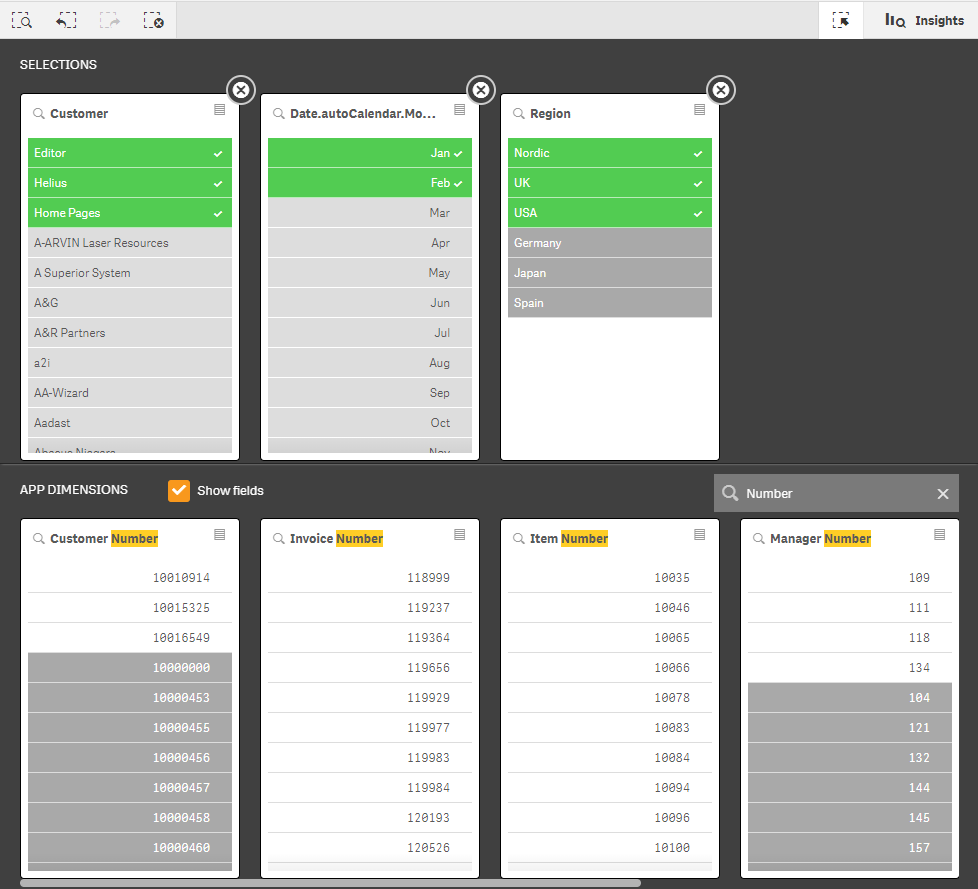Remove the Customer selection with X
Image resolution: width=978 pixels, height=889 pixels.
tap(241, 90)
